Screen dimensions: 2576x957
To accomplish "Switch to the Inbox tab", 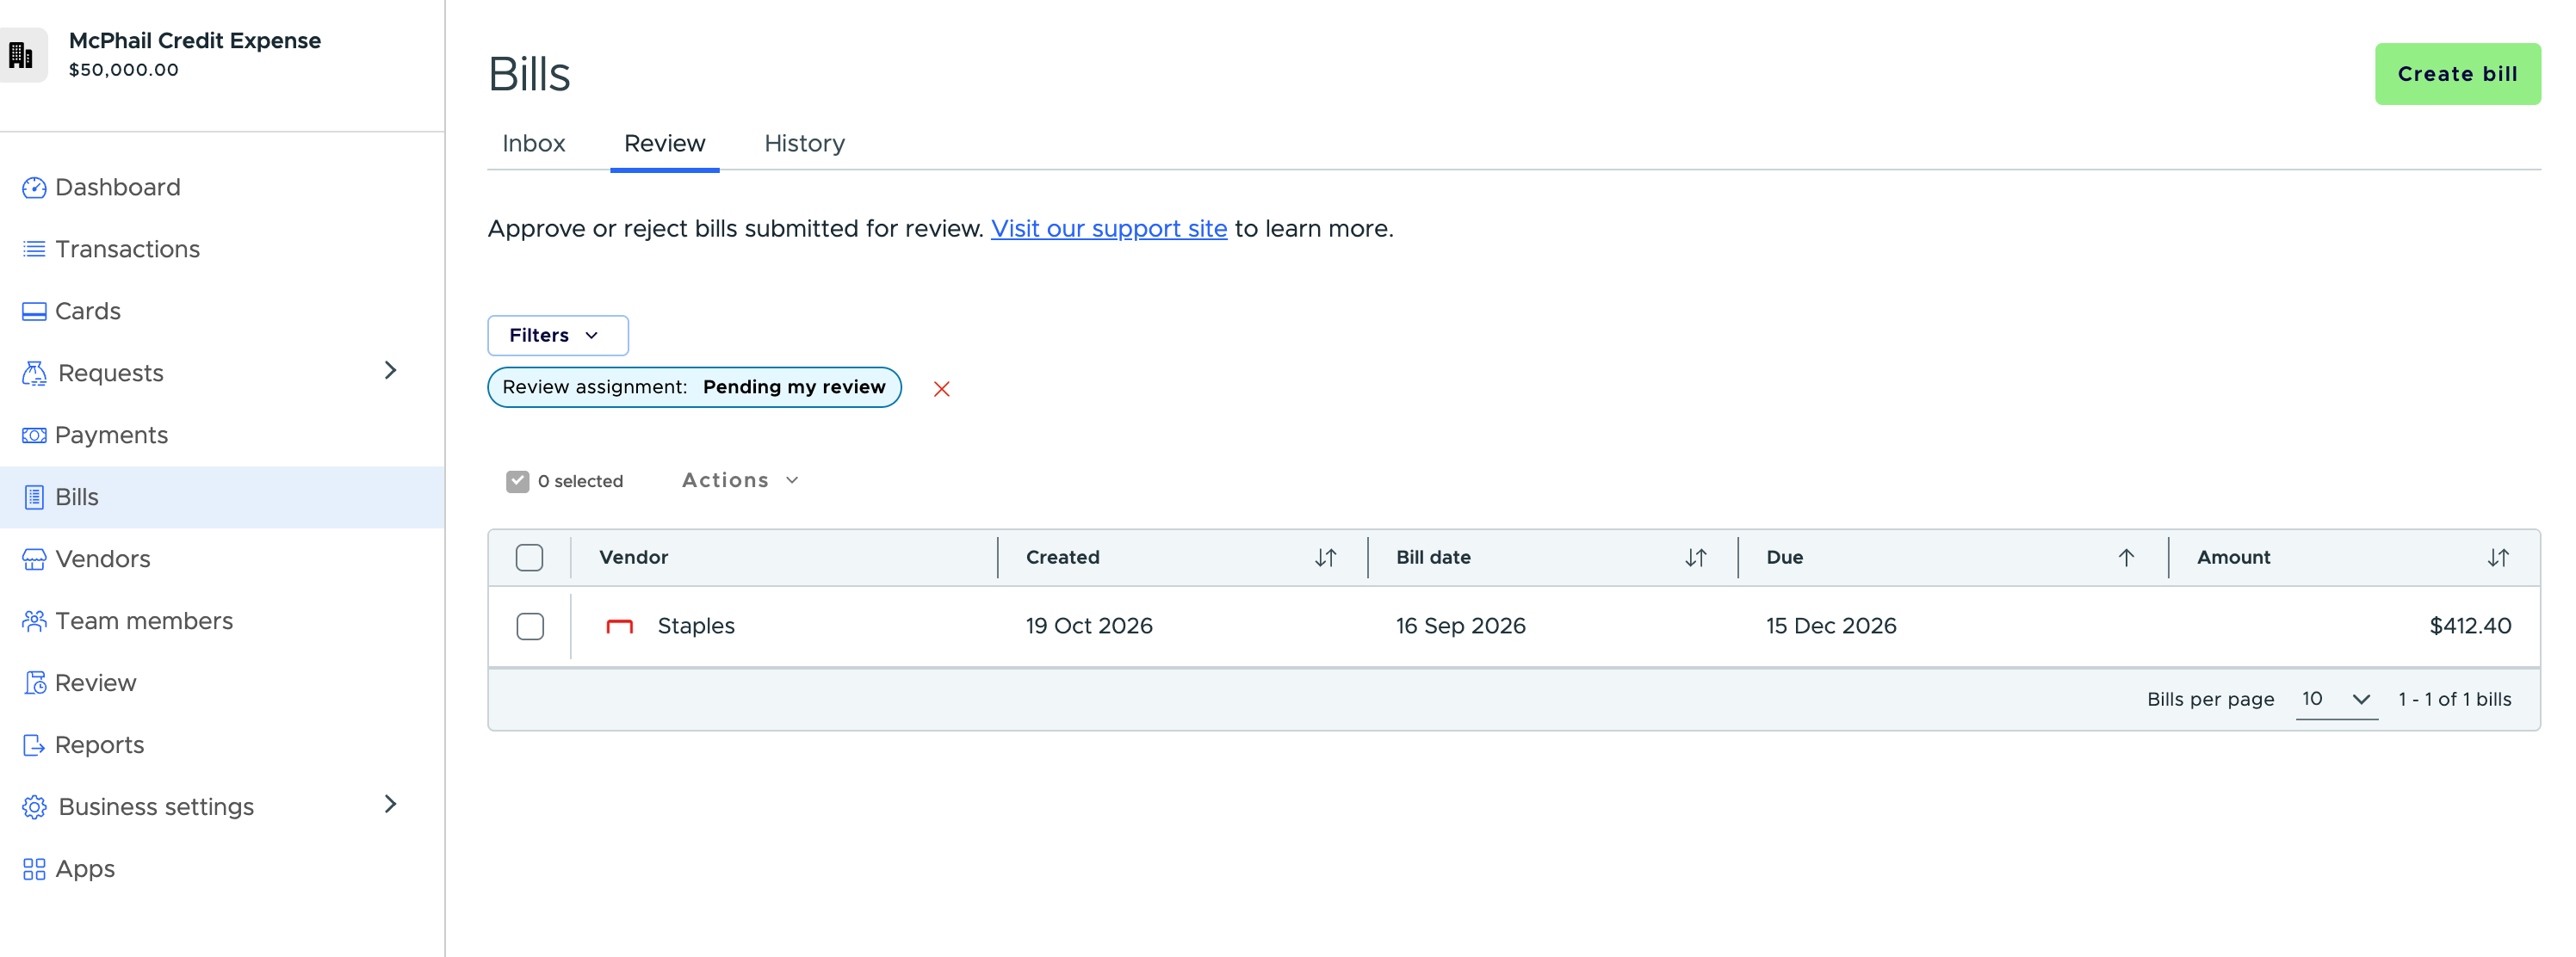I will point(533,143).
